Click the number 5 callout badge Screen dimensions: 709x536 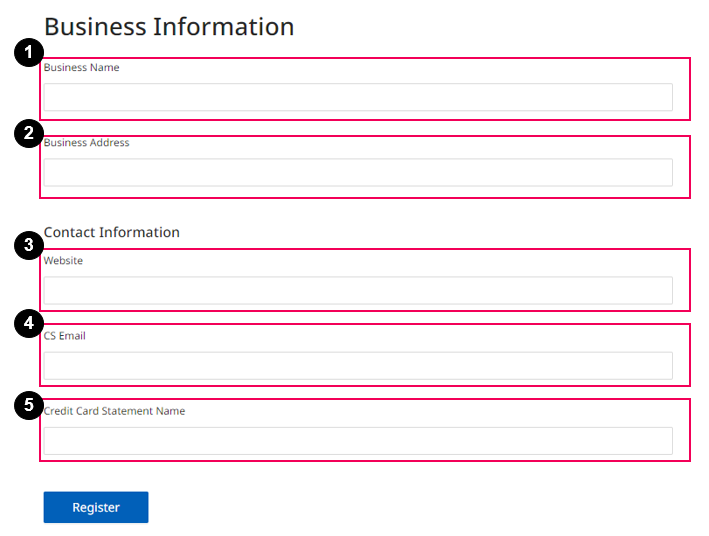point(29,405)
